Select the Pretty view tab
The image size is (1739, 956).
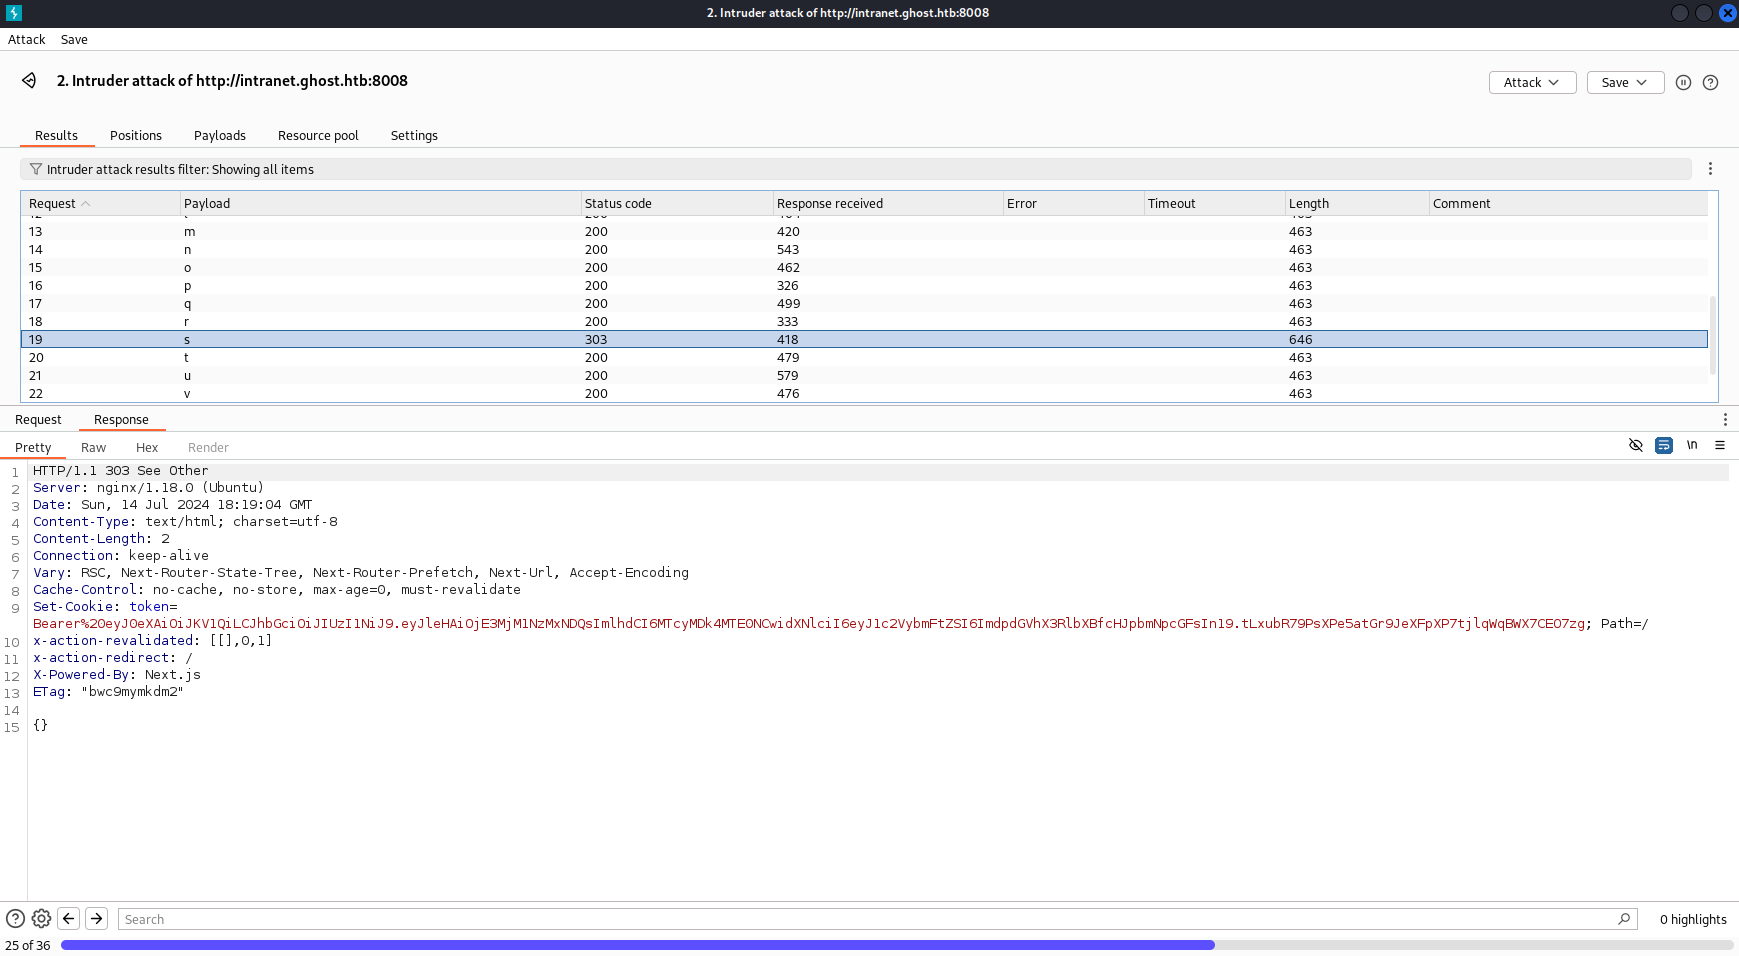pyautogui.click(x=33, y=448)
